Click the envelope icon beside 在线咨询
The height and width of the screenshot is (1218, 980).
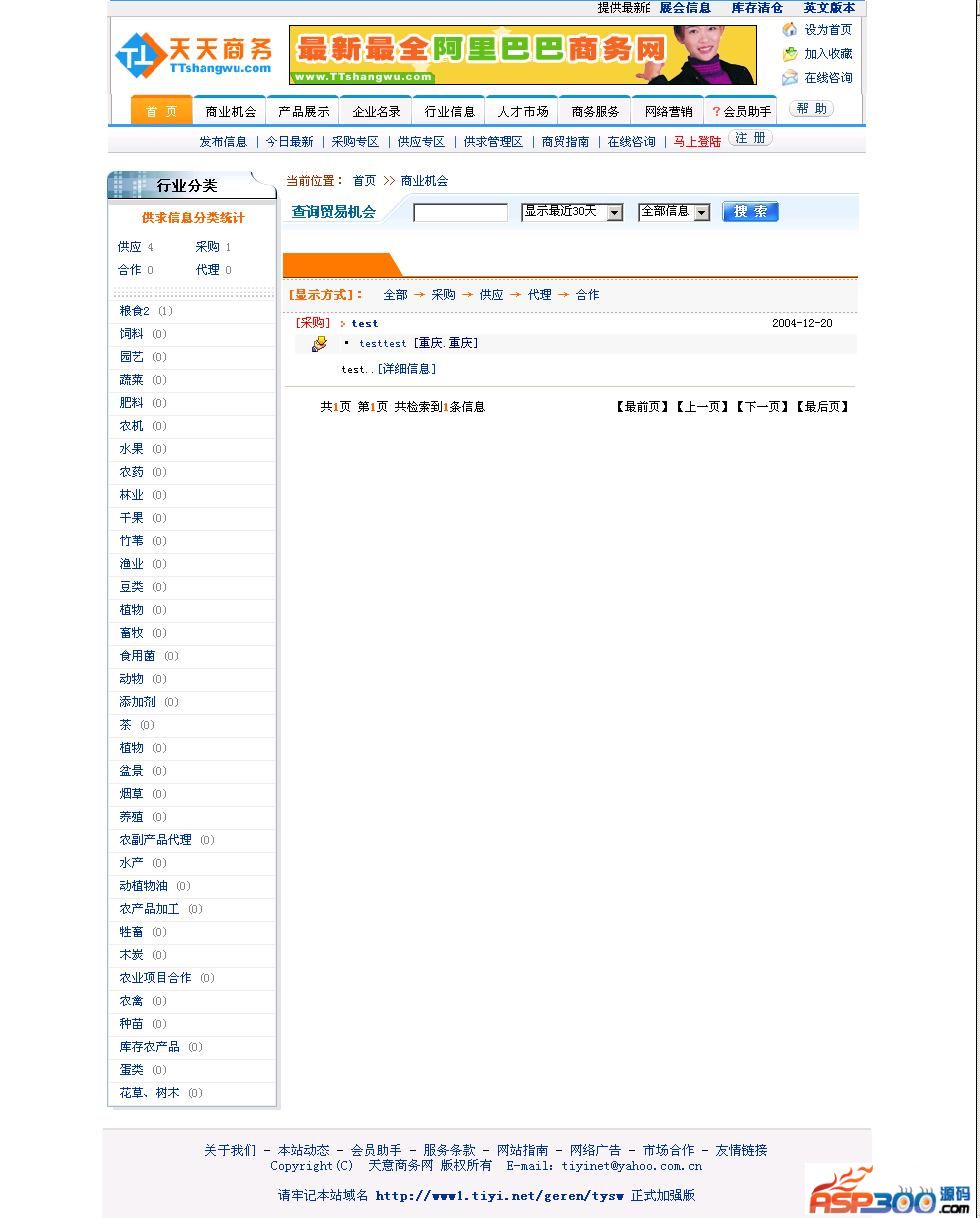click(x=790, y=77)
